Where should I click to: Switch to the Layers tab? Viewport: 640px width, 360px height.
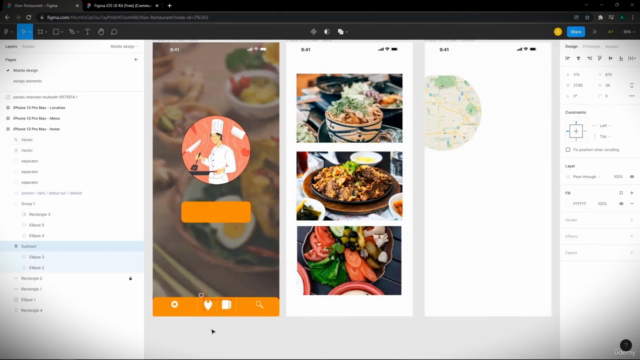(x=11, y=47)
